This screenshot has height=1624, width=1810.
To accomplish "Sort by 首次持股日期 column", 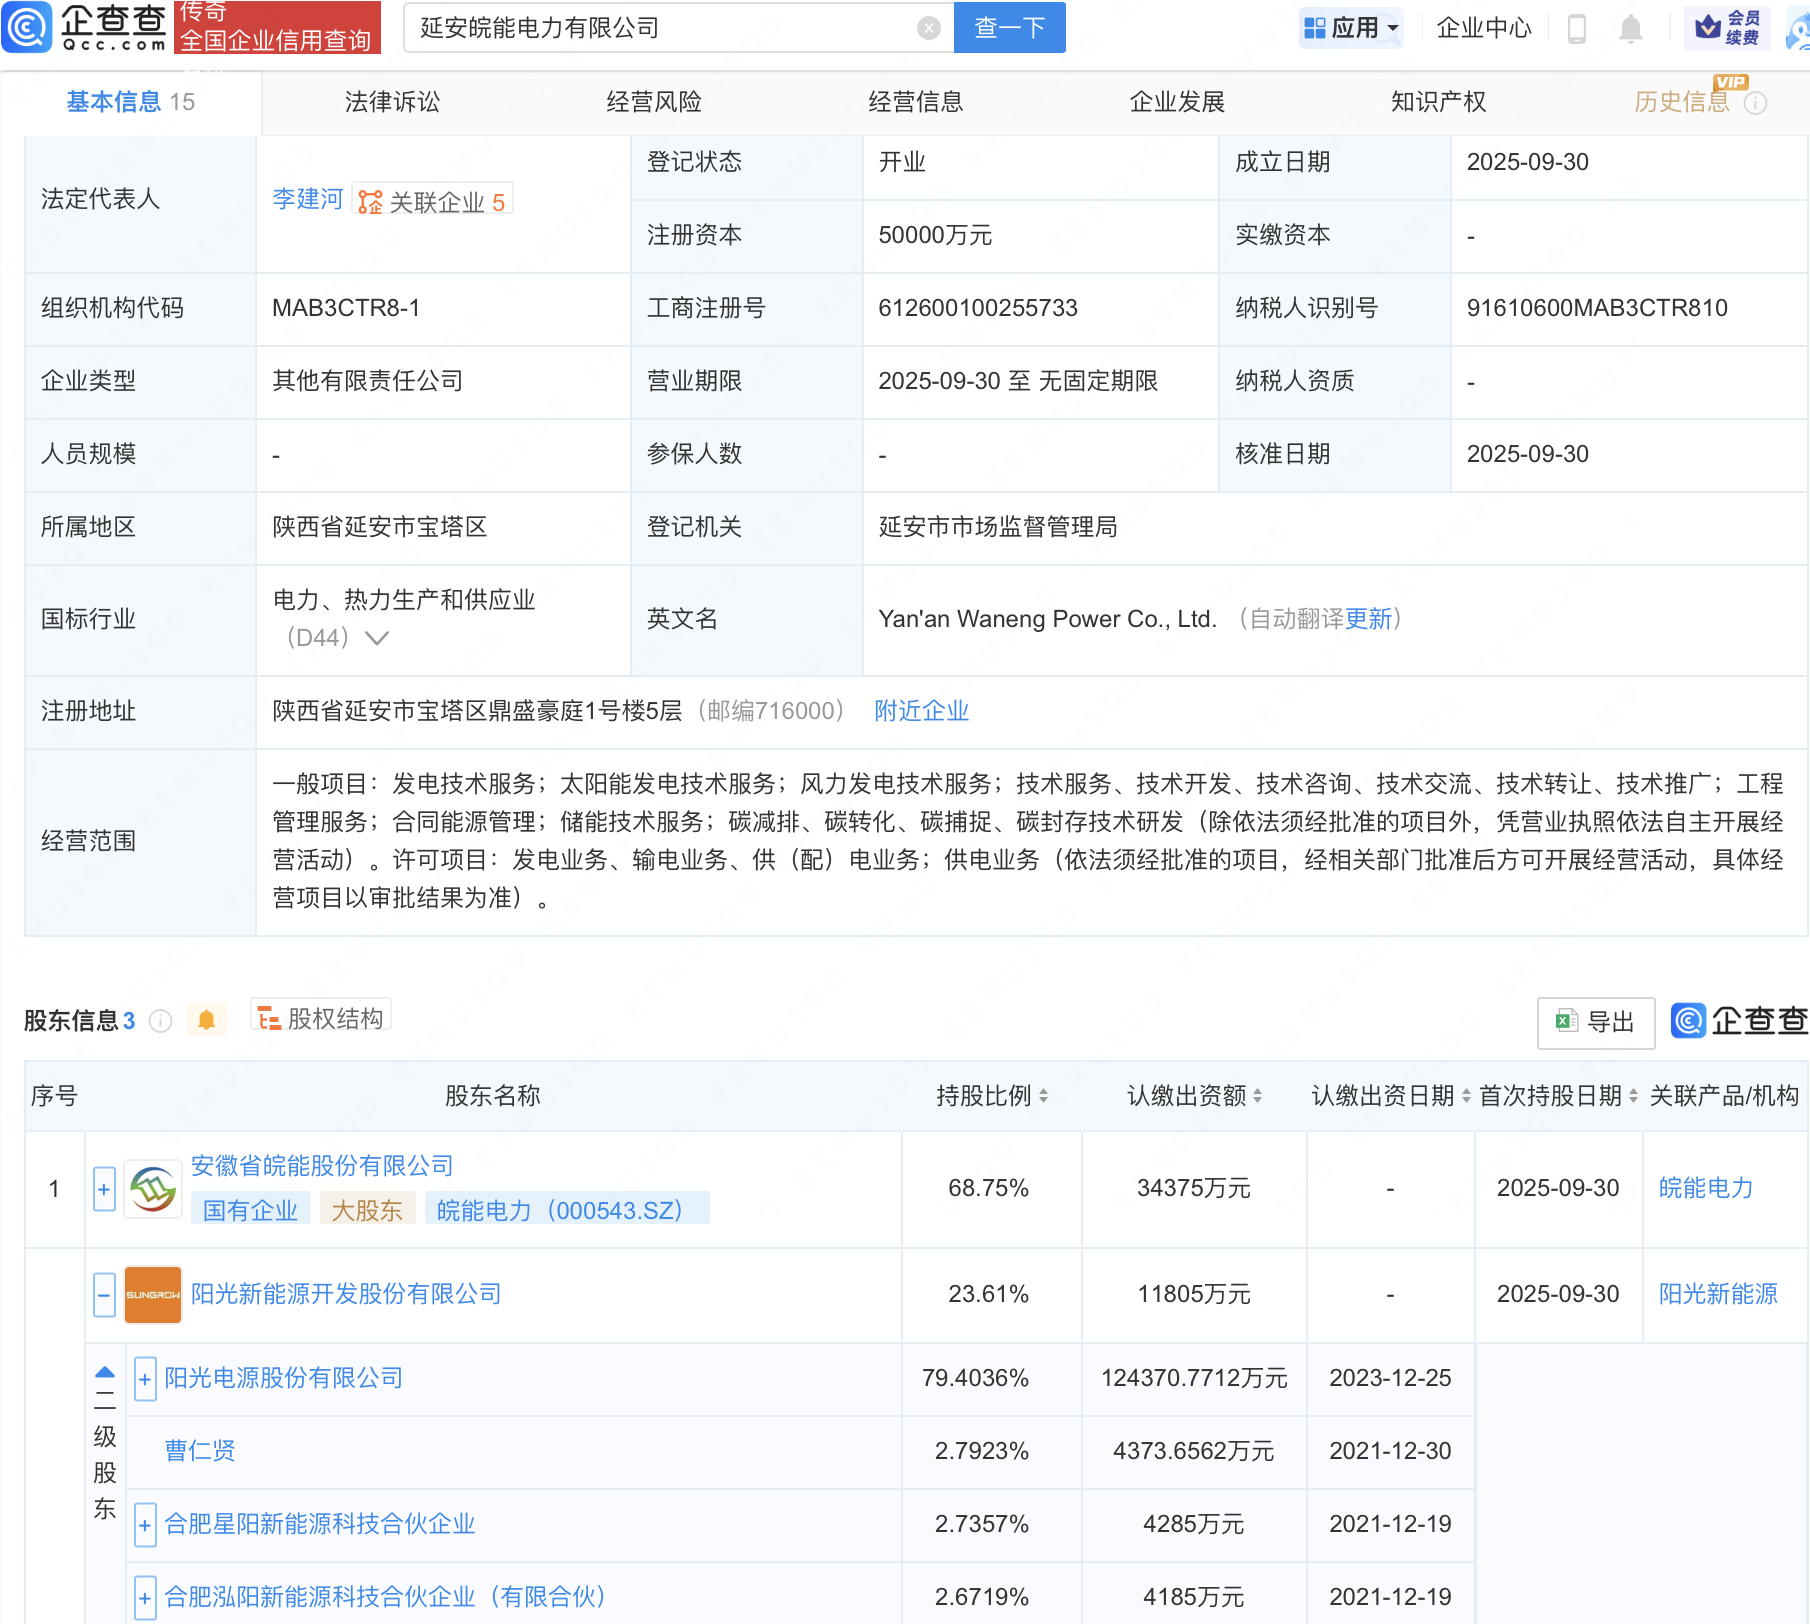I will click(1633, 1096).
